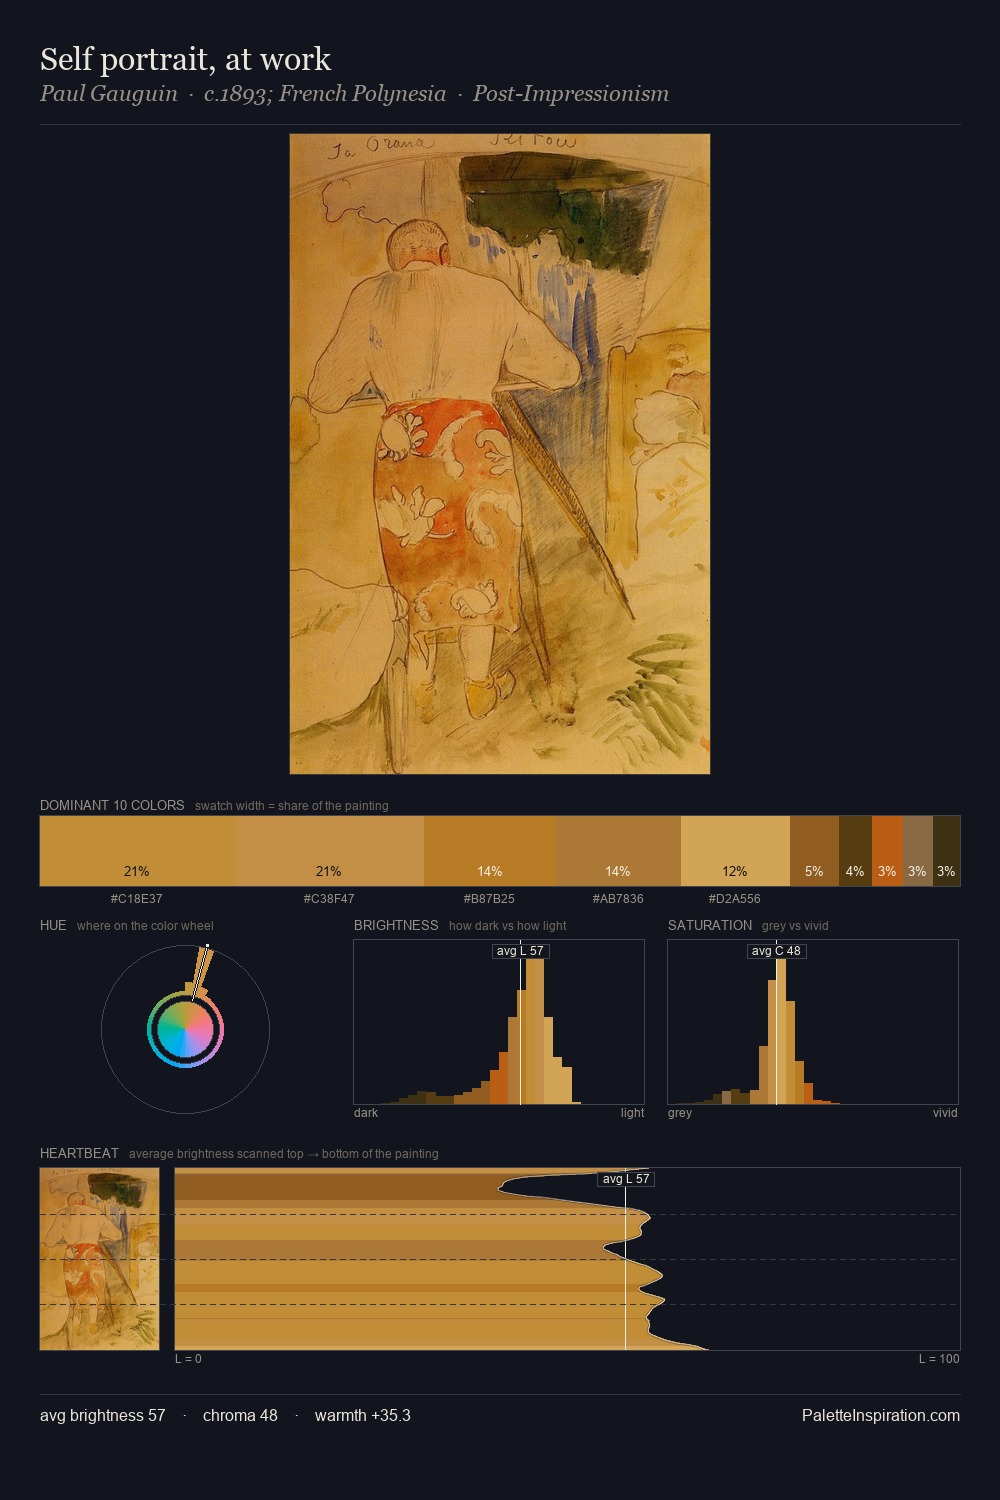1000x1500 pixels.
Task: Click the hex code '#AB7836' label
Action: pyautogui.click(x=618, y=899)
